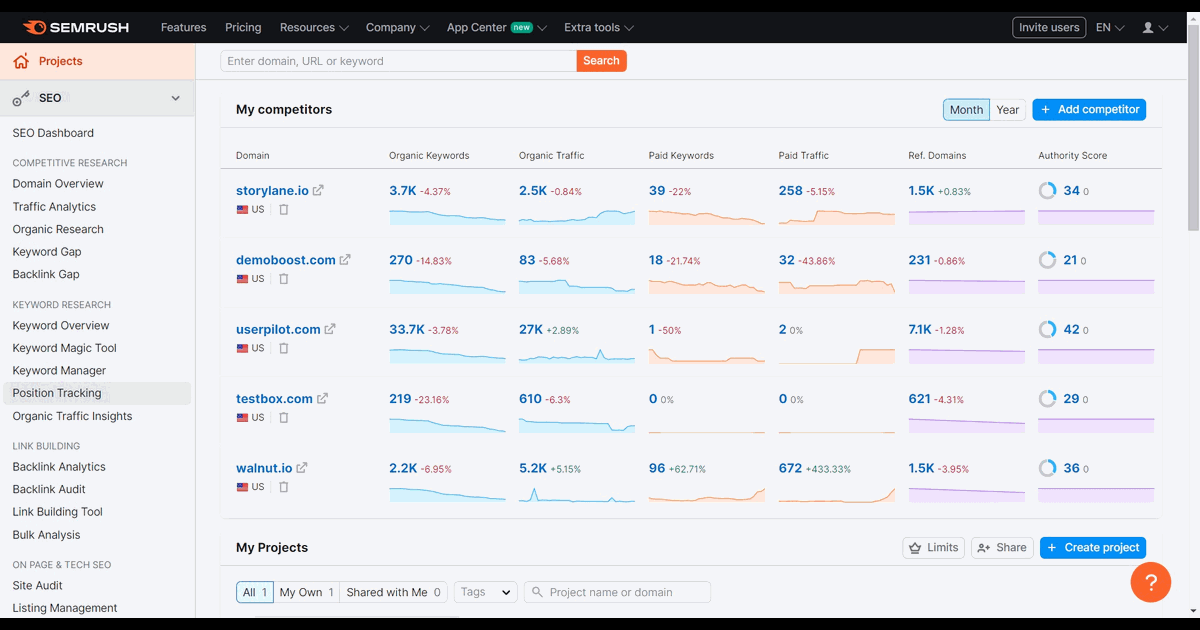Open Pricing in top navigation

tap(243, 28)
